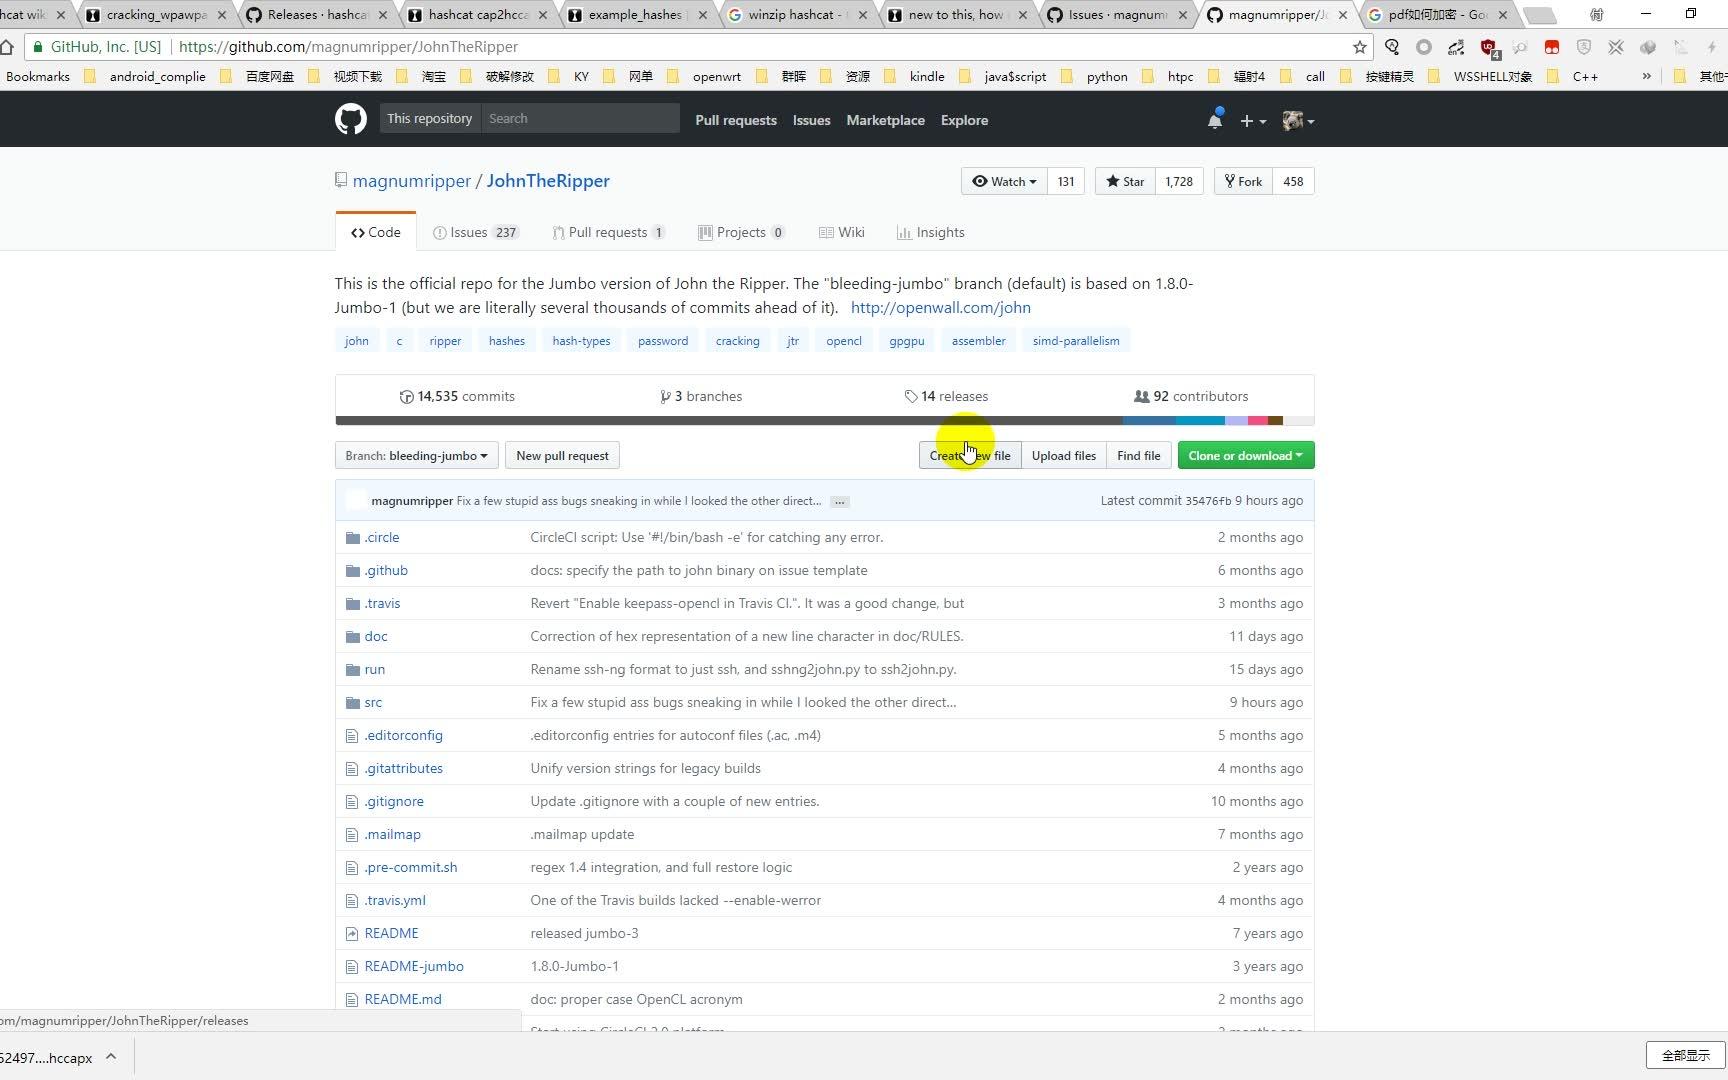Fork the repository
The width and height of the screenshot is (1728, 1080).
point(1243,181)
